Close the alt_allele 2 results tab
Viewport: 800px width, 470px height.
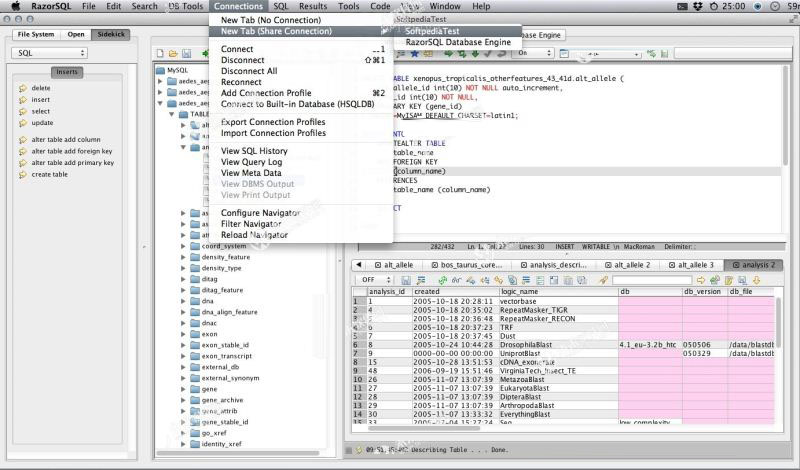click(x=608, y=265)
